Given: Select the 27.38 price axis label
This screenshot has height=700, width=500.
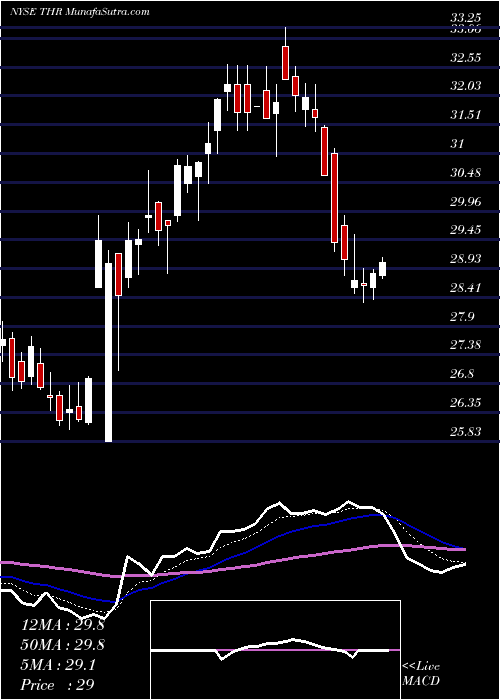Looking at the screenshot, I should tap(466, 345).
